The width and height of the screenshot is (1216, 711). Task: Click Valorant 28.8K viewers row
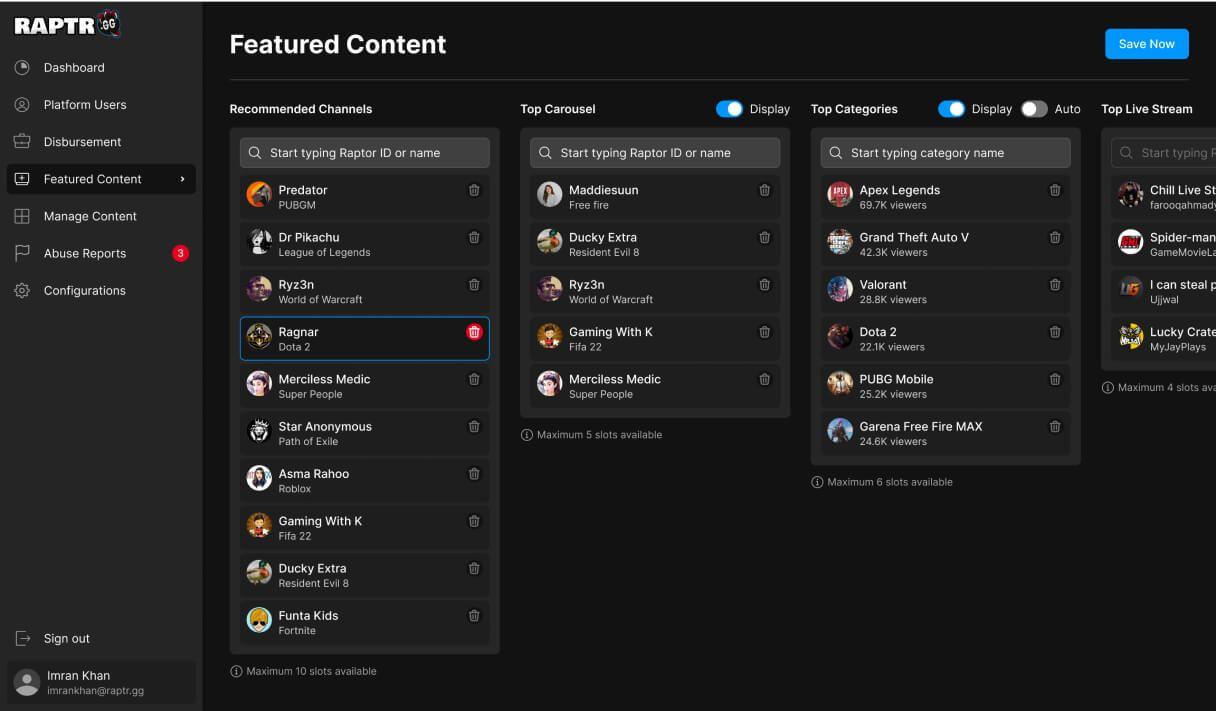[946, 291]
